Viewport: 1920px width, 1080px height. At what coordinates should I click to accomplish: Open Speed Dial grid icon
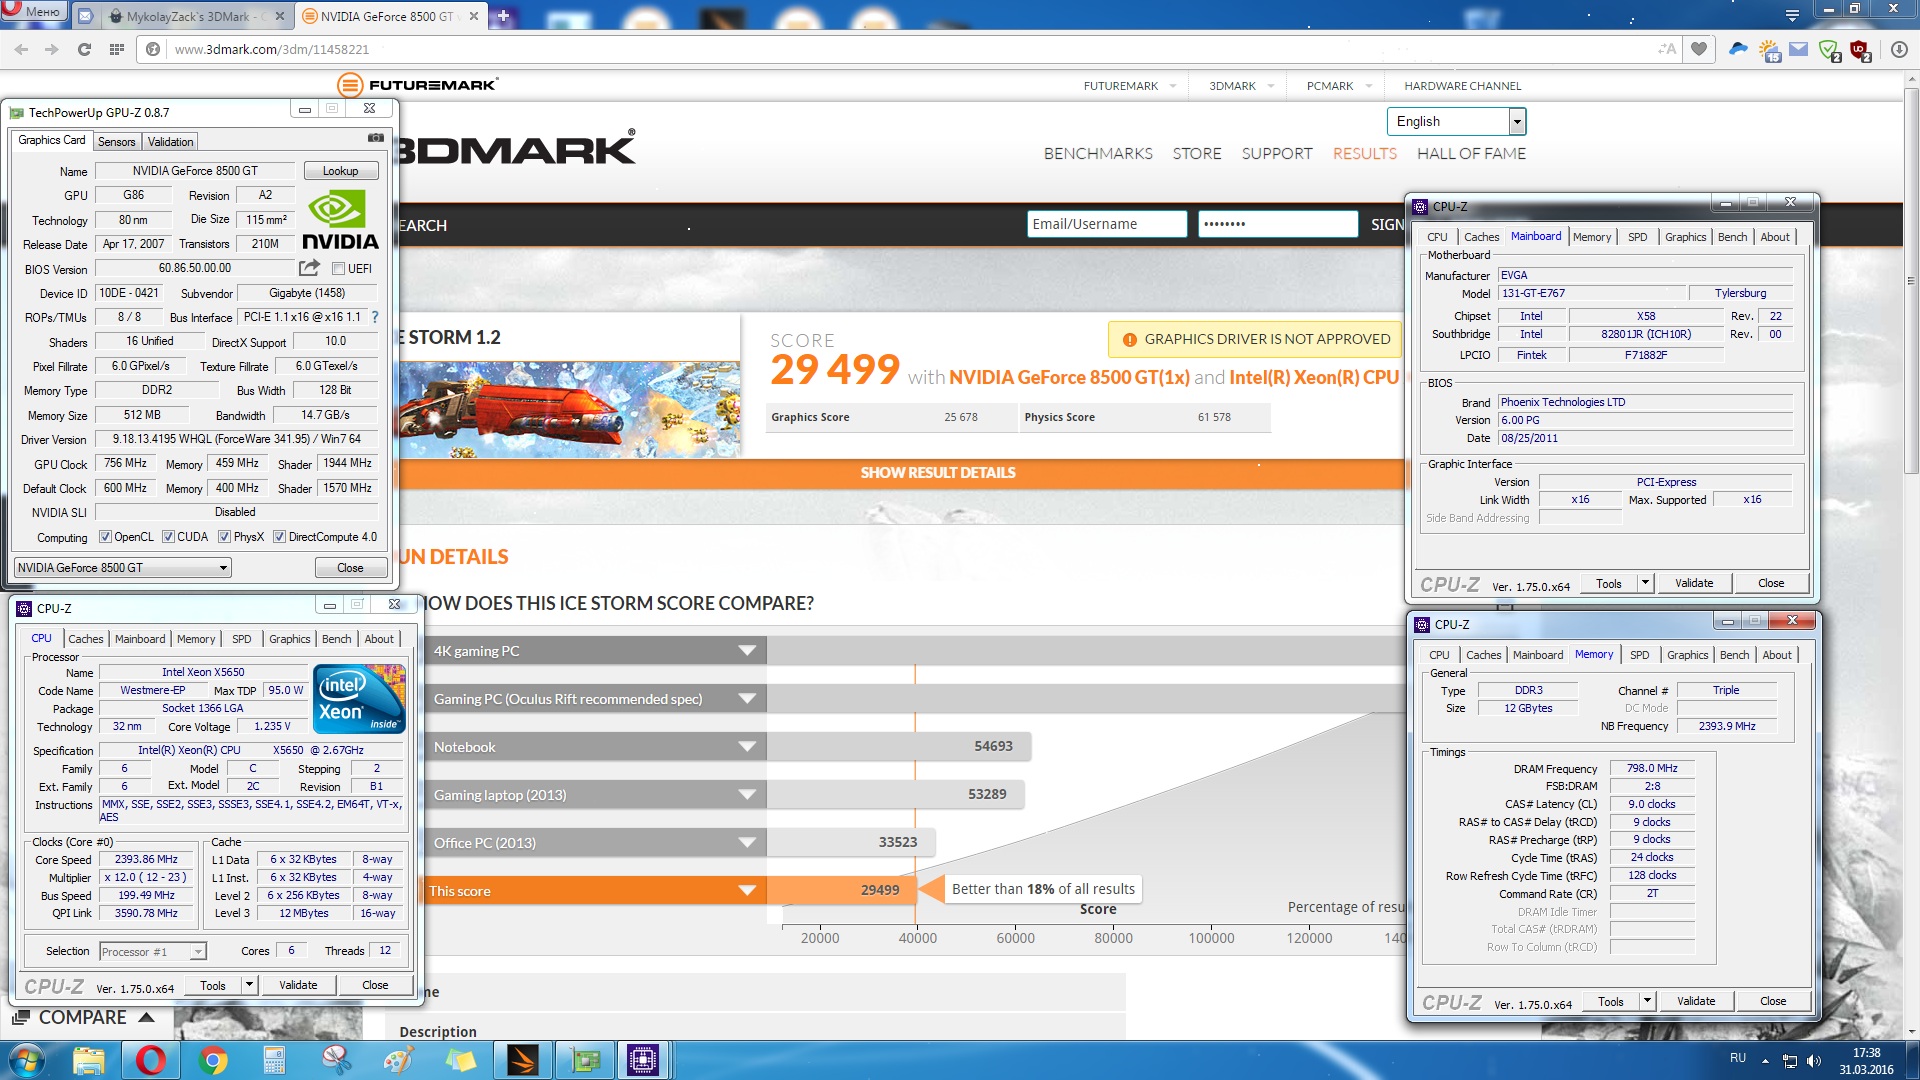[117, 49]
